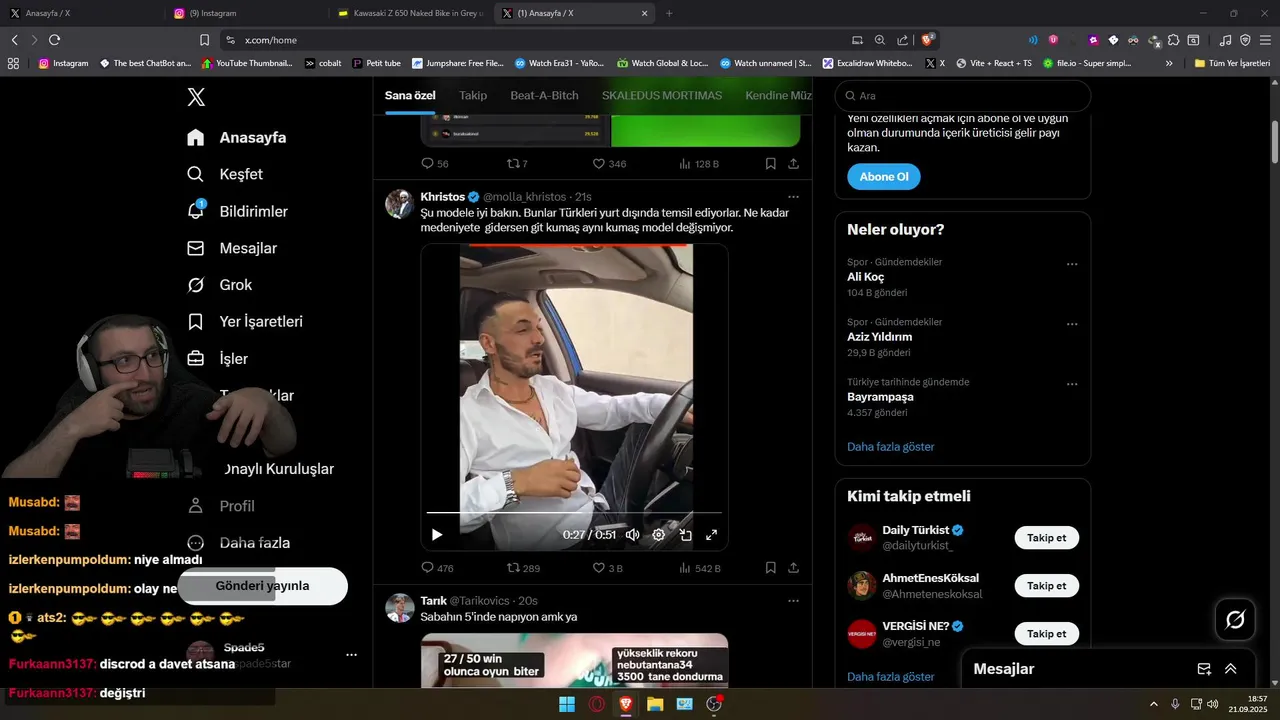
Task: Go to Anasayfa in the sidebar
Action: point(237,138)
